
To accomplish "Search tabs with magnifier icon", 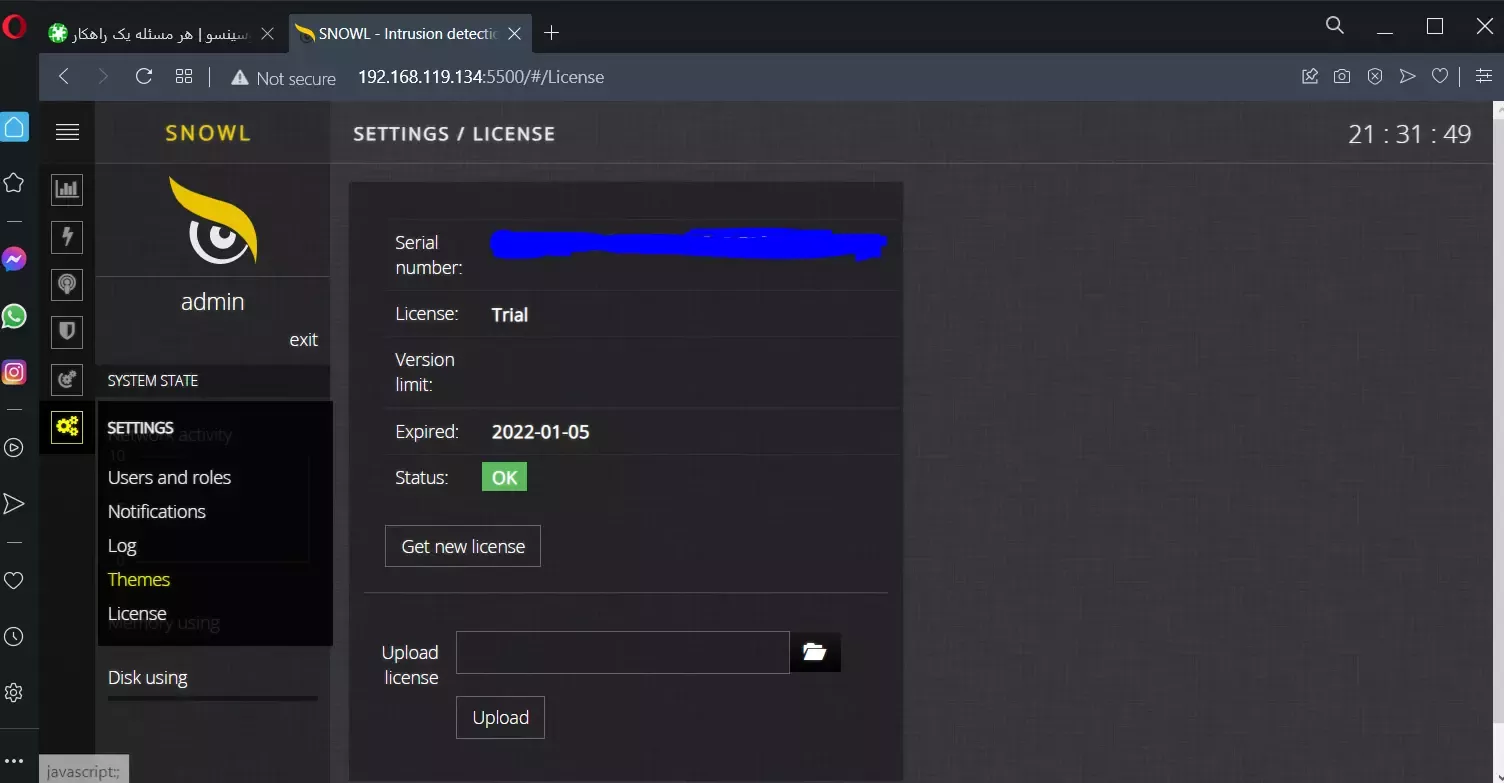I will [1335, 26].
